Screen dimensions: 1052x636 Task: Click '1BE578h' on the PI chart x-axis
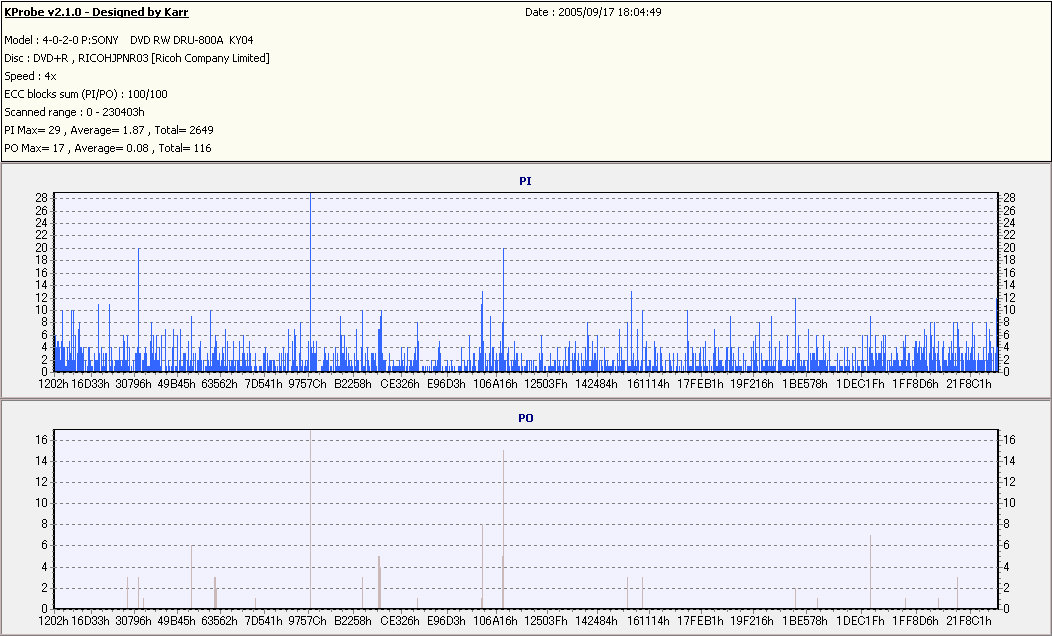(x=805, y=384)
